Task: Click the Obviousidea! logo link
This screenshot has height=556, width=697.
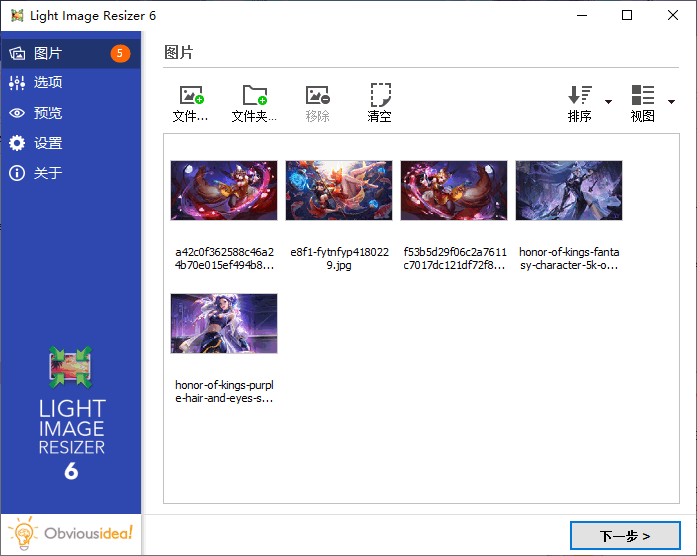Action: click(x=71, y=533)
